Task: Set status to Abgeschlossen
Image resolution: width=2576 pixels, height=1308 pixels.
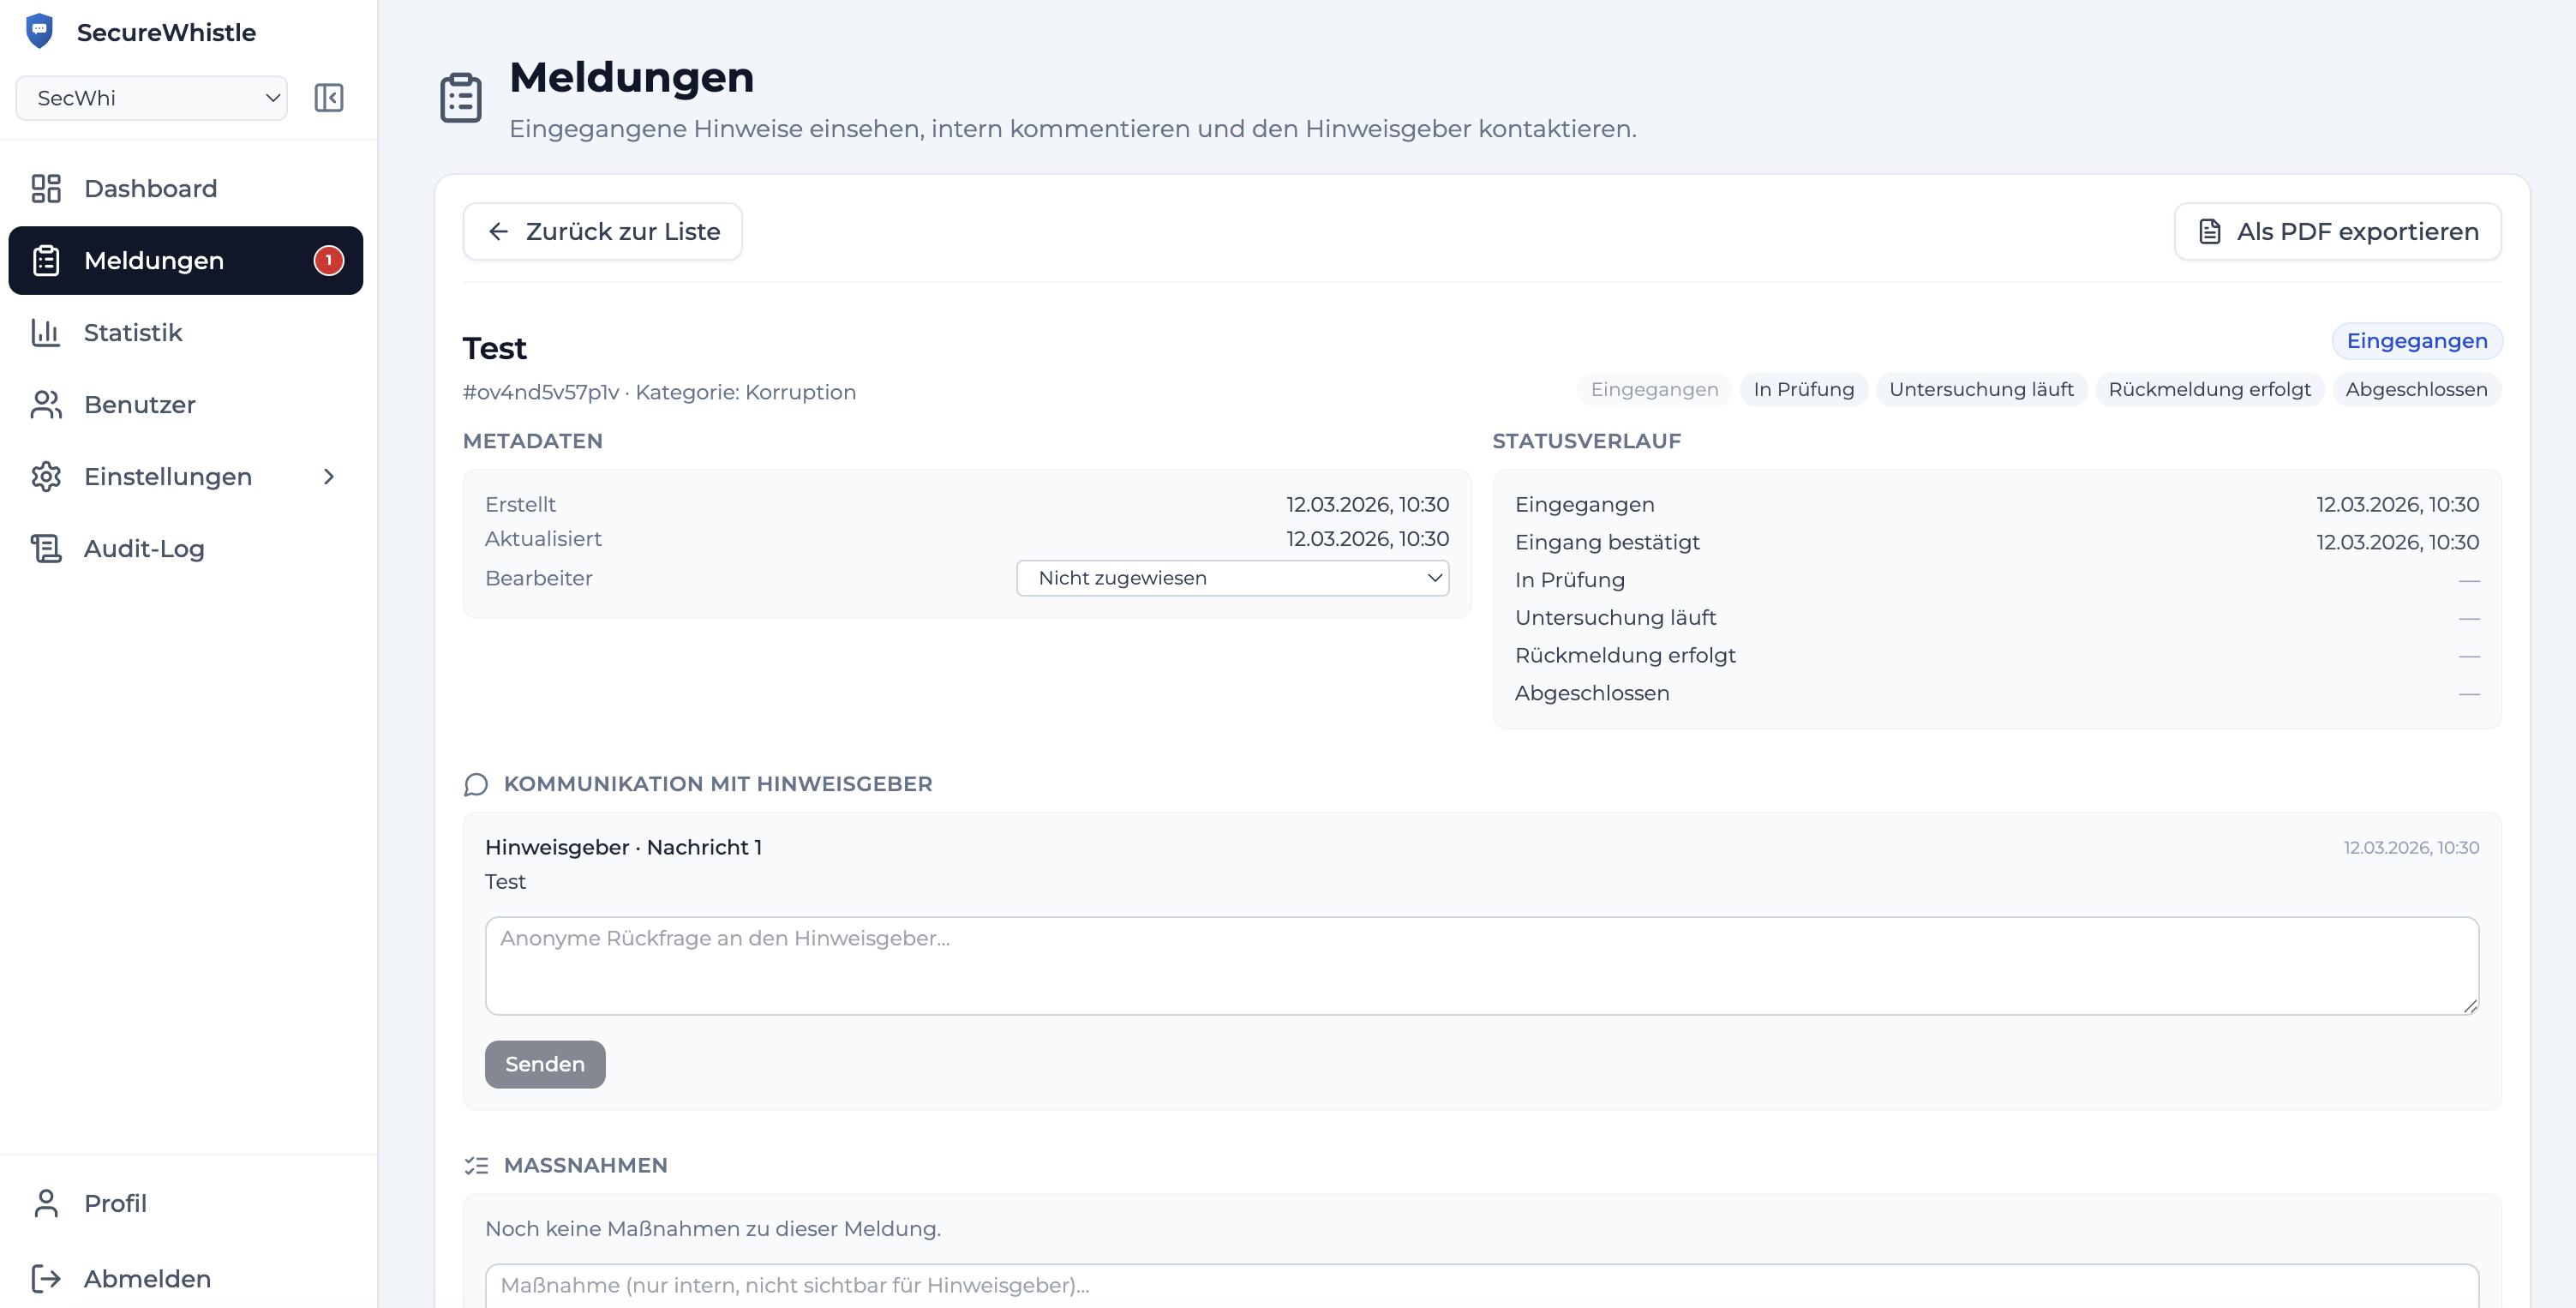Action: pyautogui.click(x=2416, y=389)
